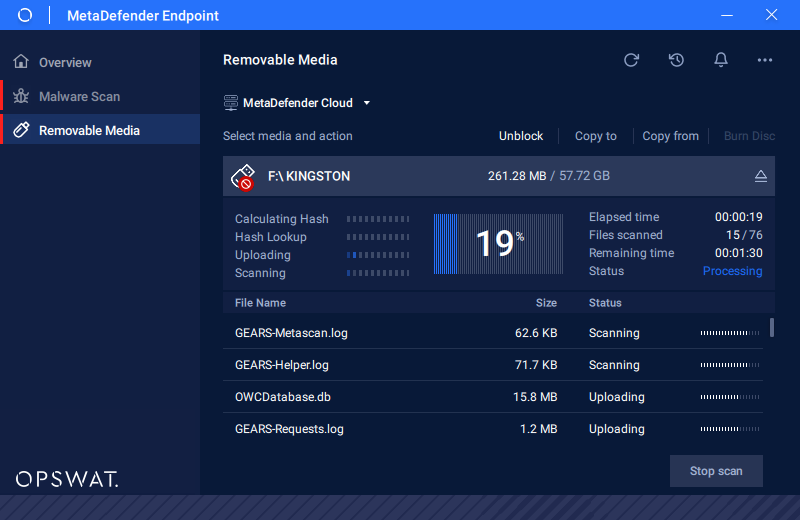Select the F:\ KINGSTON drive row
800x520 pixels.
click(498, 176)
